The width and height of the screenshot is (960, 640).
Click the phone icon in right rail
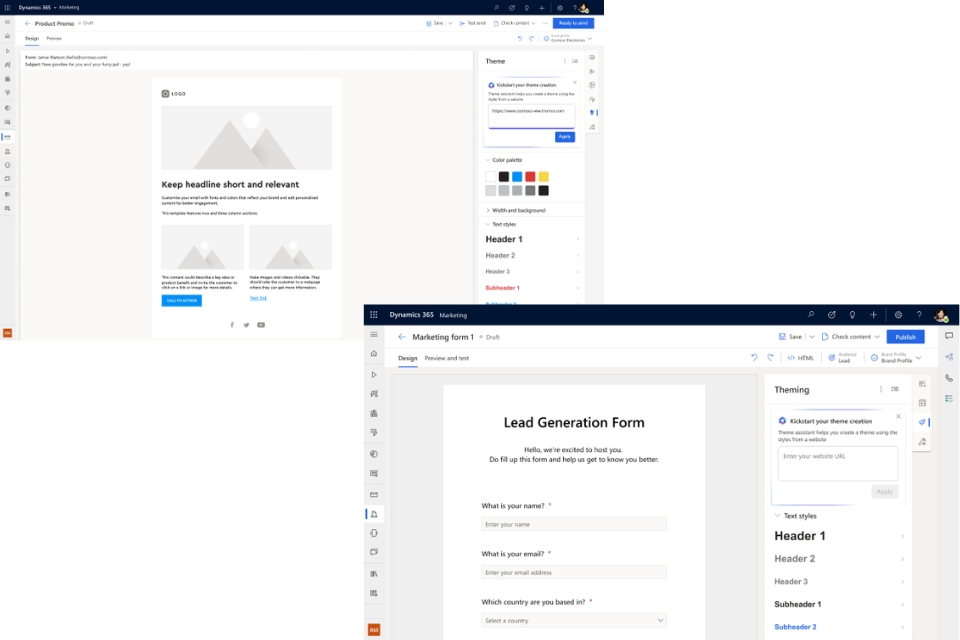pos(948,378)
